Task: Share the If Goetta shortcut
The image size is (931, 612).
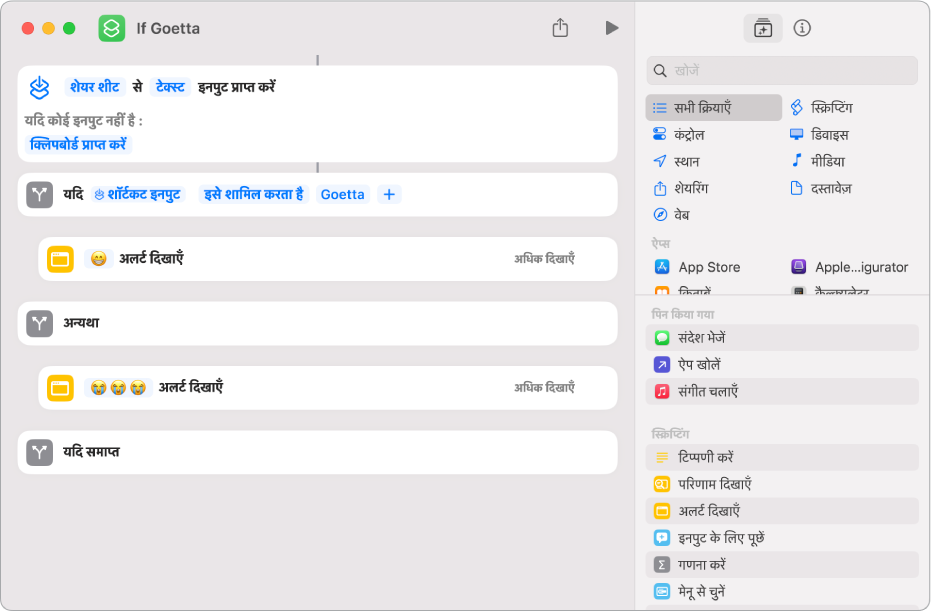Action: click(560, 28)
